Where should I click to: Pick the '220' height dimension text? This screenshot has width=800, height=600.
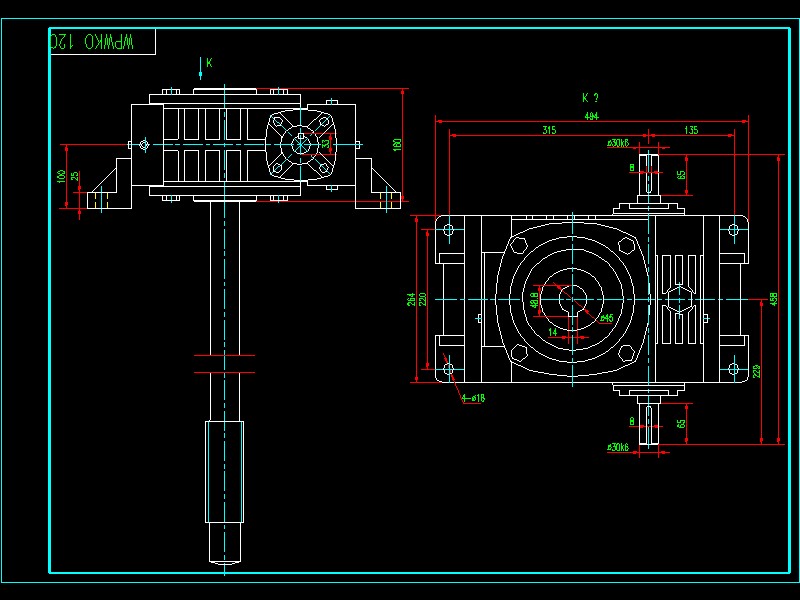422,299
